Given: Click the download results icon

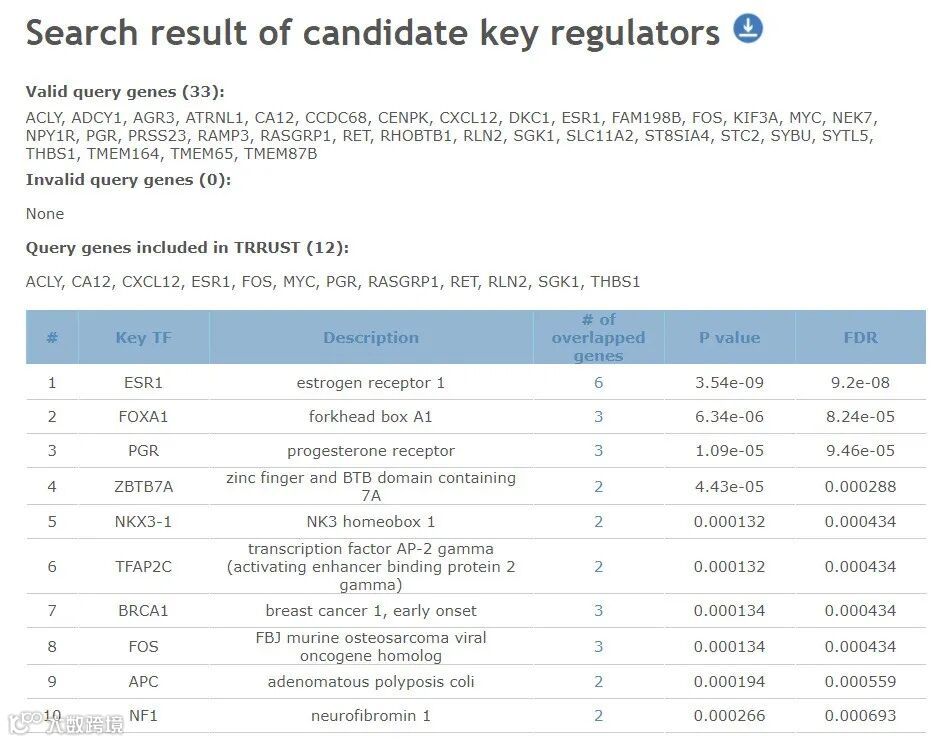Looking at the screenshot, I should tap(748, 28).
